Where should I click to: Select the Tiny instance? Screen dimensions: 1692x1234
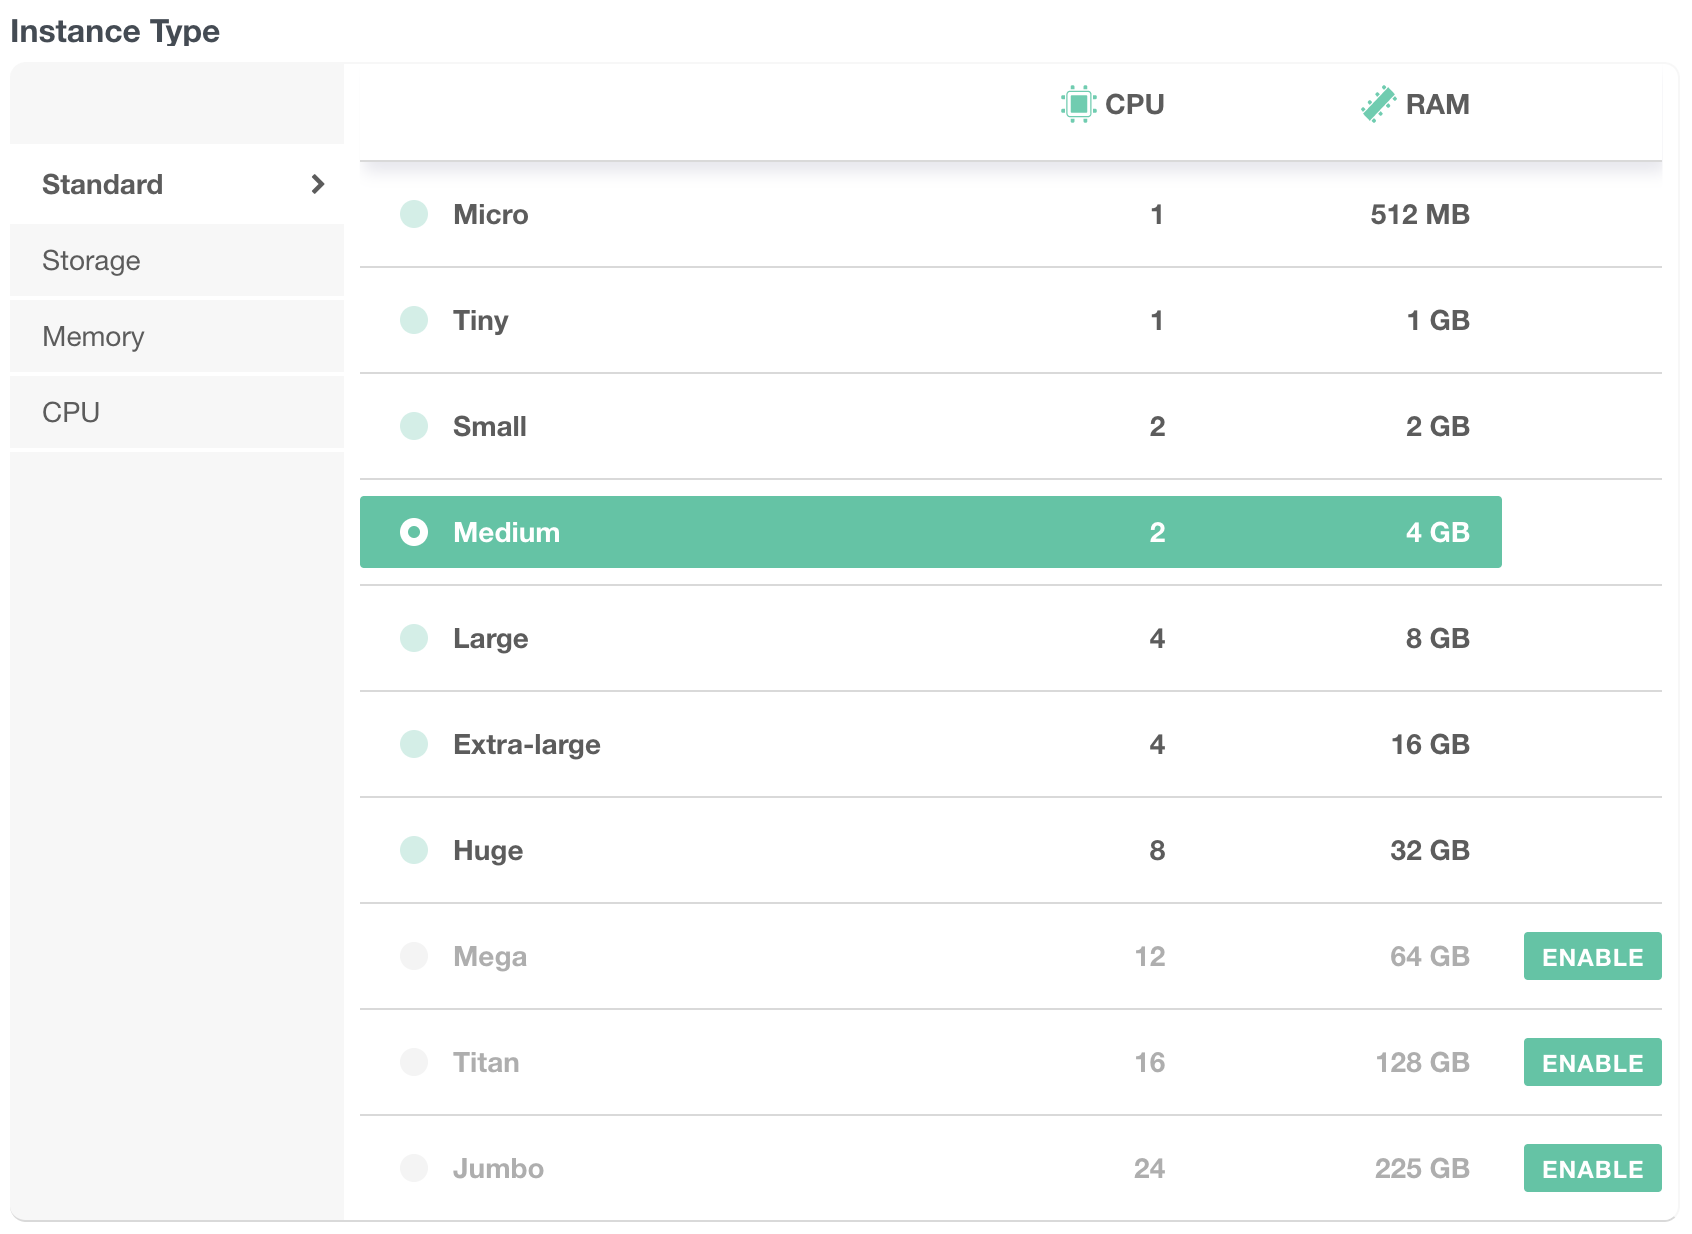413,320
